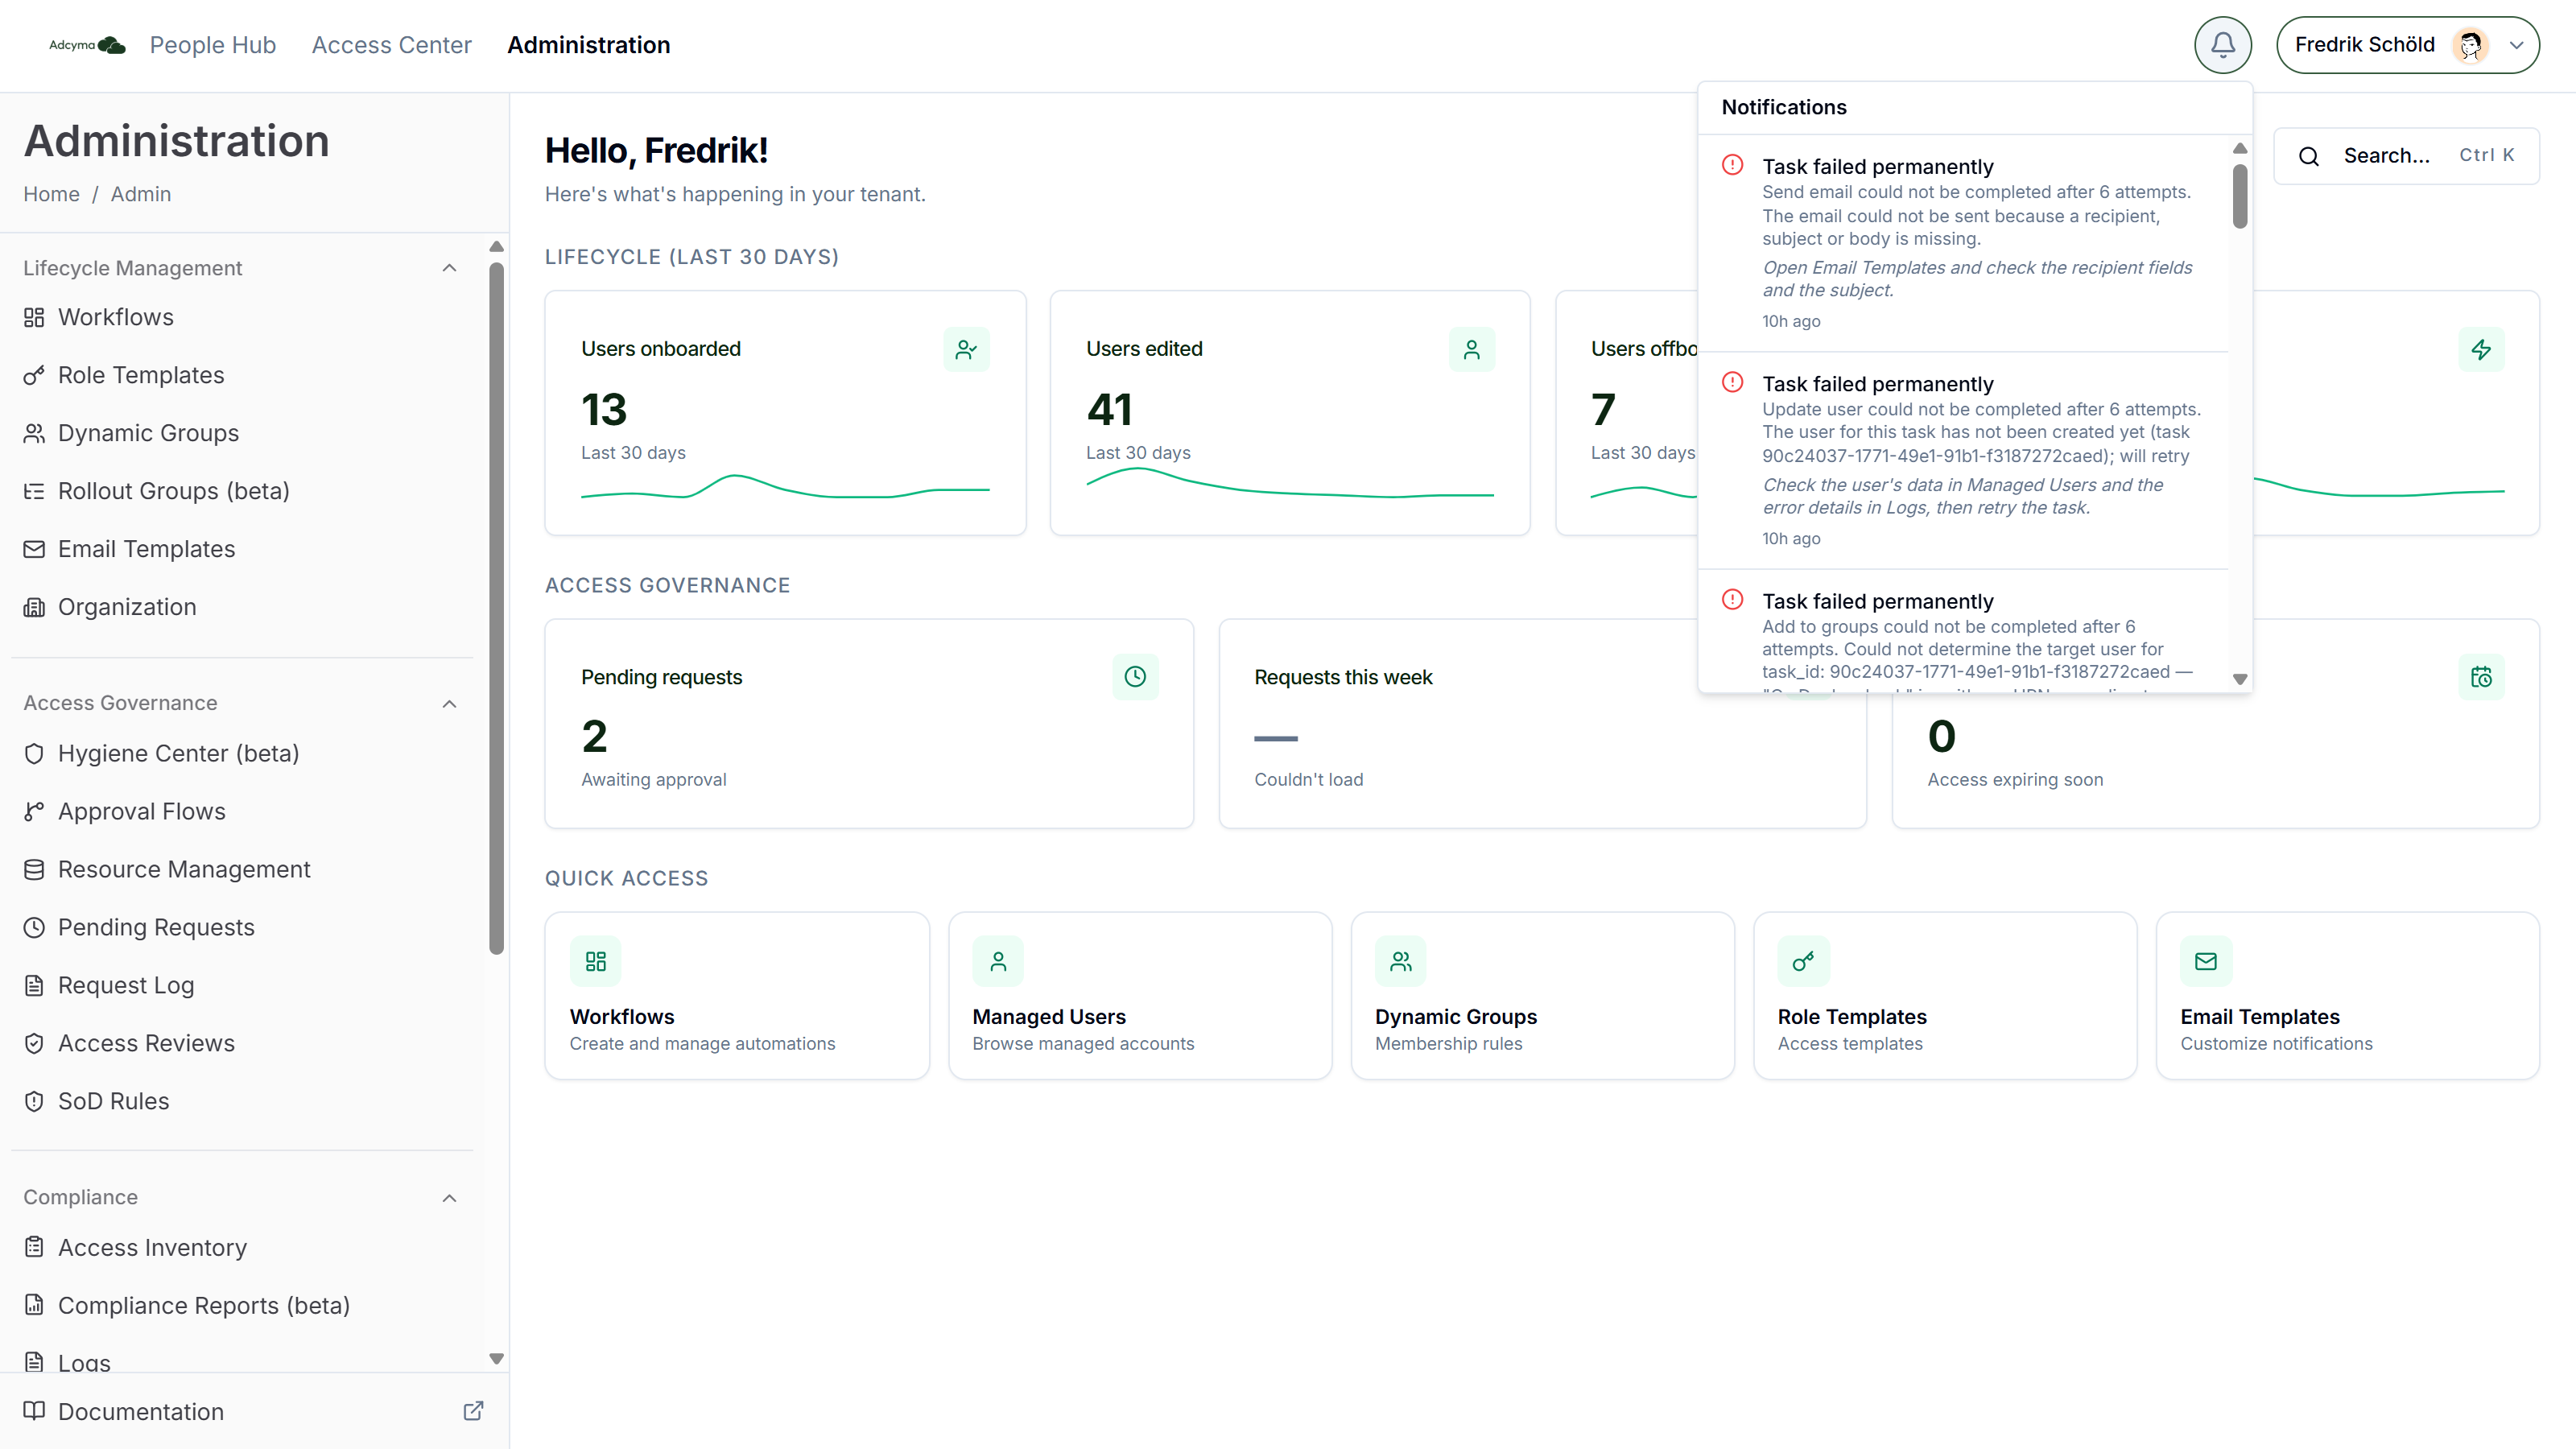2576x1449 pixels.
Task: Focus the Search input field
Action: [x=2406, y=156]
